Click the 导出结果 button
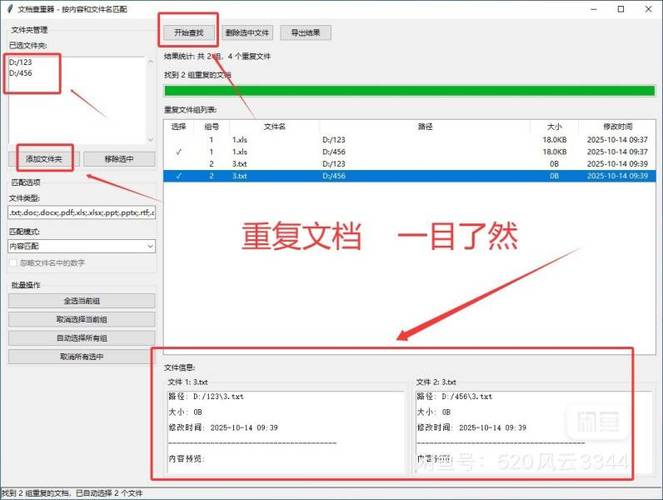The image size is (663, 500). (305, 33)
